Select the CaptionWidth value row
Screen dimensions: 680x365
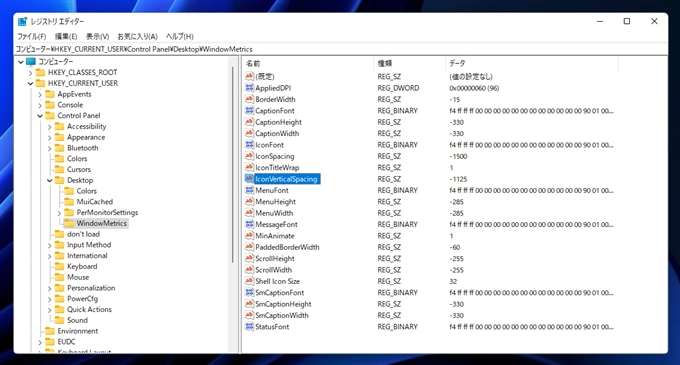[x=277, y=134]
